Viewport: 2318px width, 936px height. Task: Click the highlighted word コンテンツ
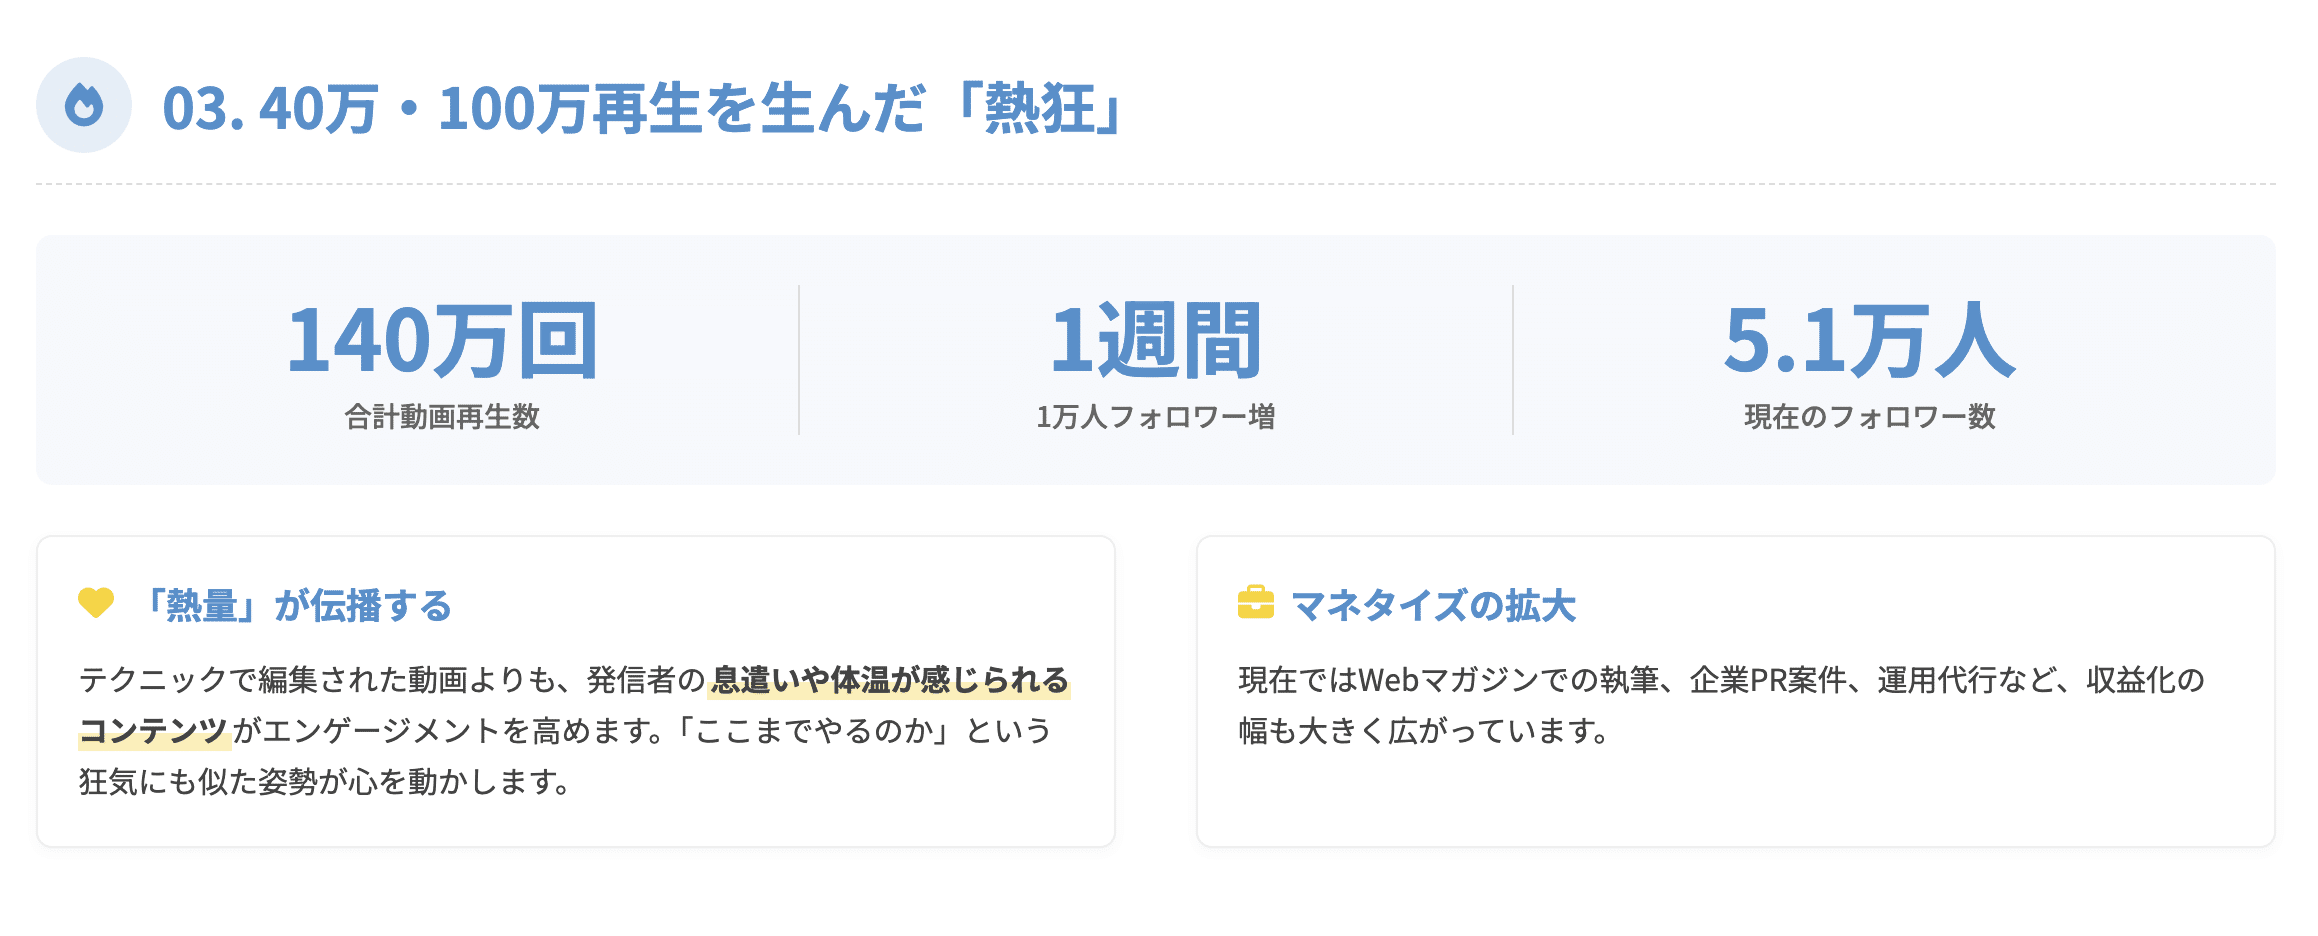point(154,731)
